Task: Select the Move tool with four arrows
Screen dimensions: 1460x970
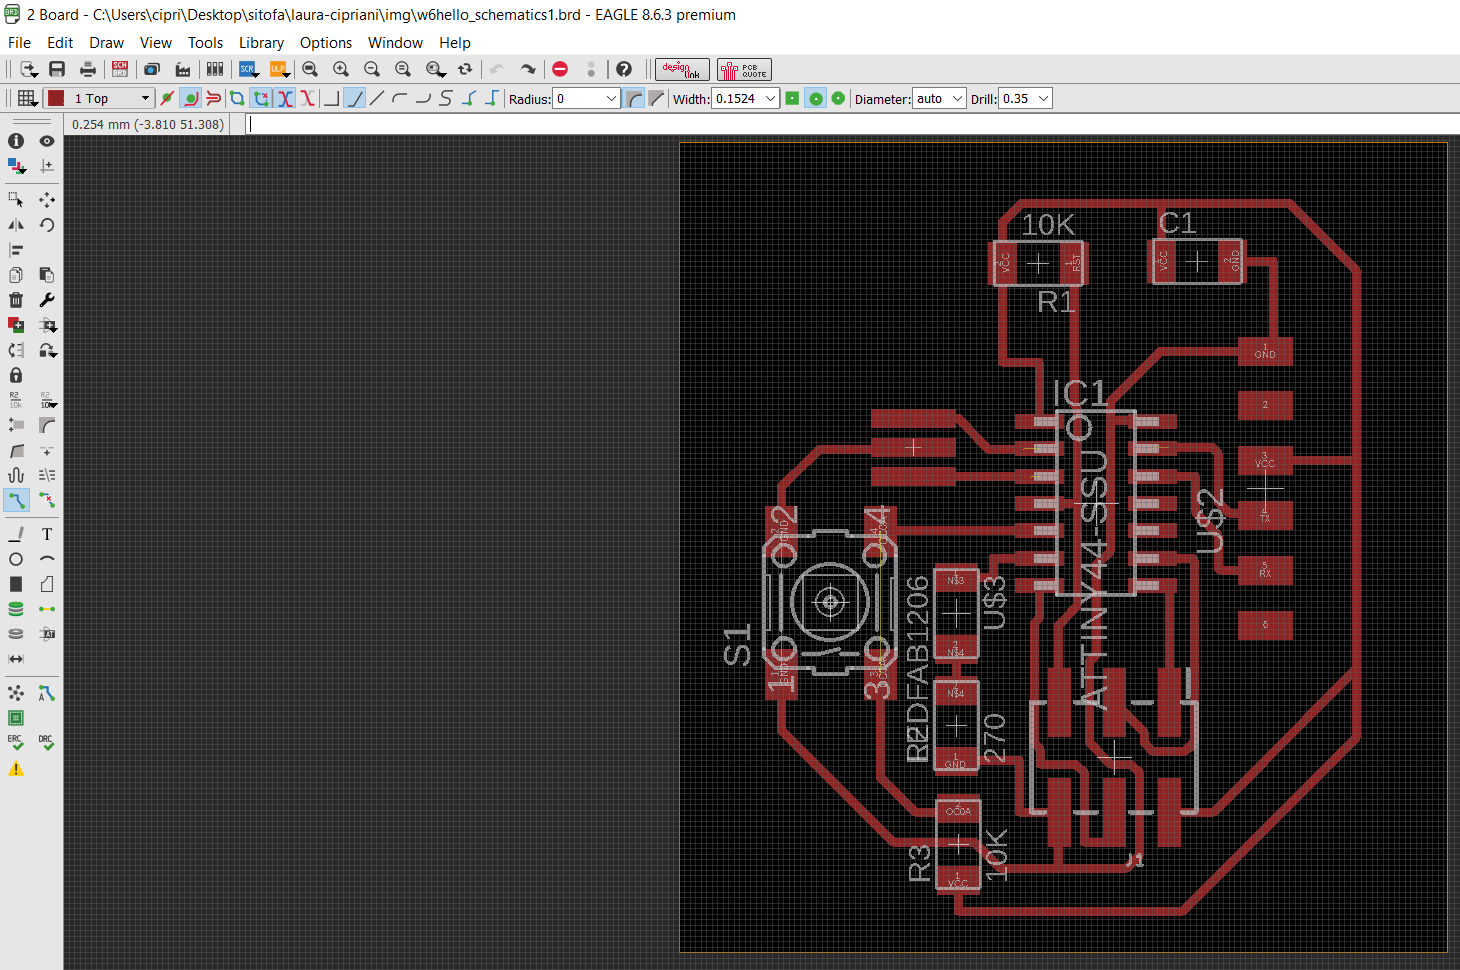Action: click(47, 200)
